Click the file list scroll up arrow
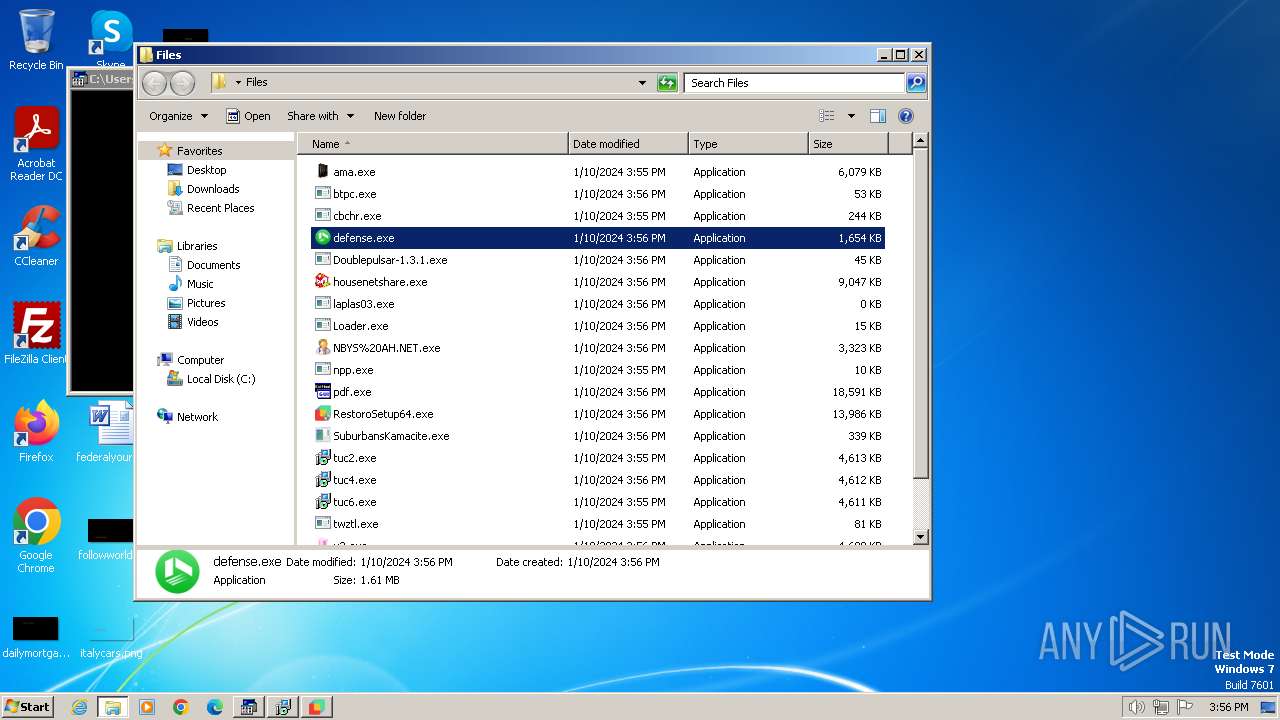 [921, 141]
